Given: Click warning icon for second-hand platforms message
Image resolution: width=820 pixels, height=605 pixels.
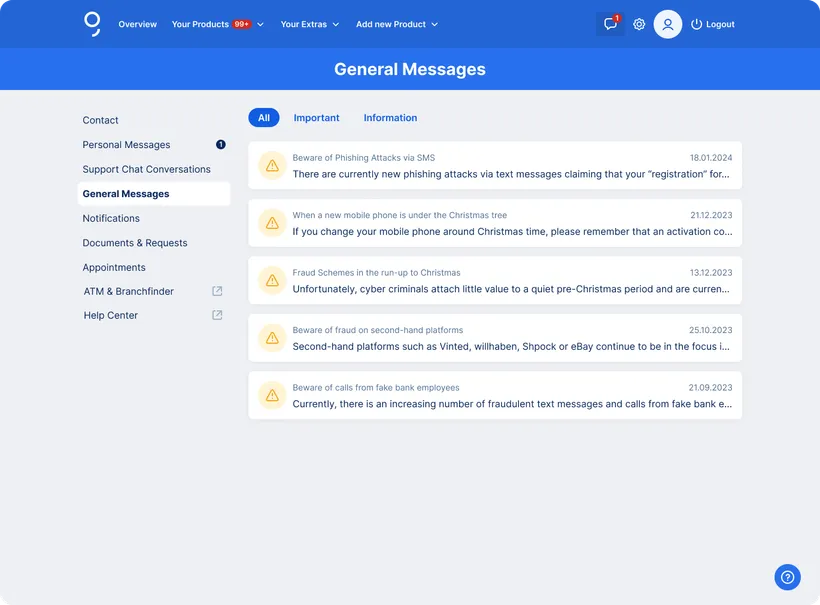Looking at the screenshot, I should [x=272, y=338].
